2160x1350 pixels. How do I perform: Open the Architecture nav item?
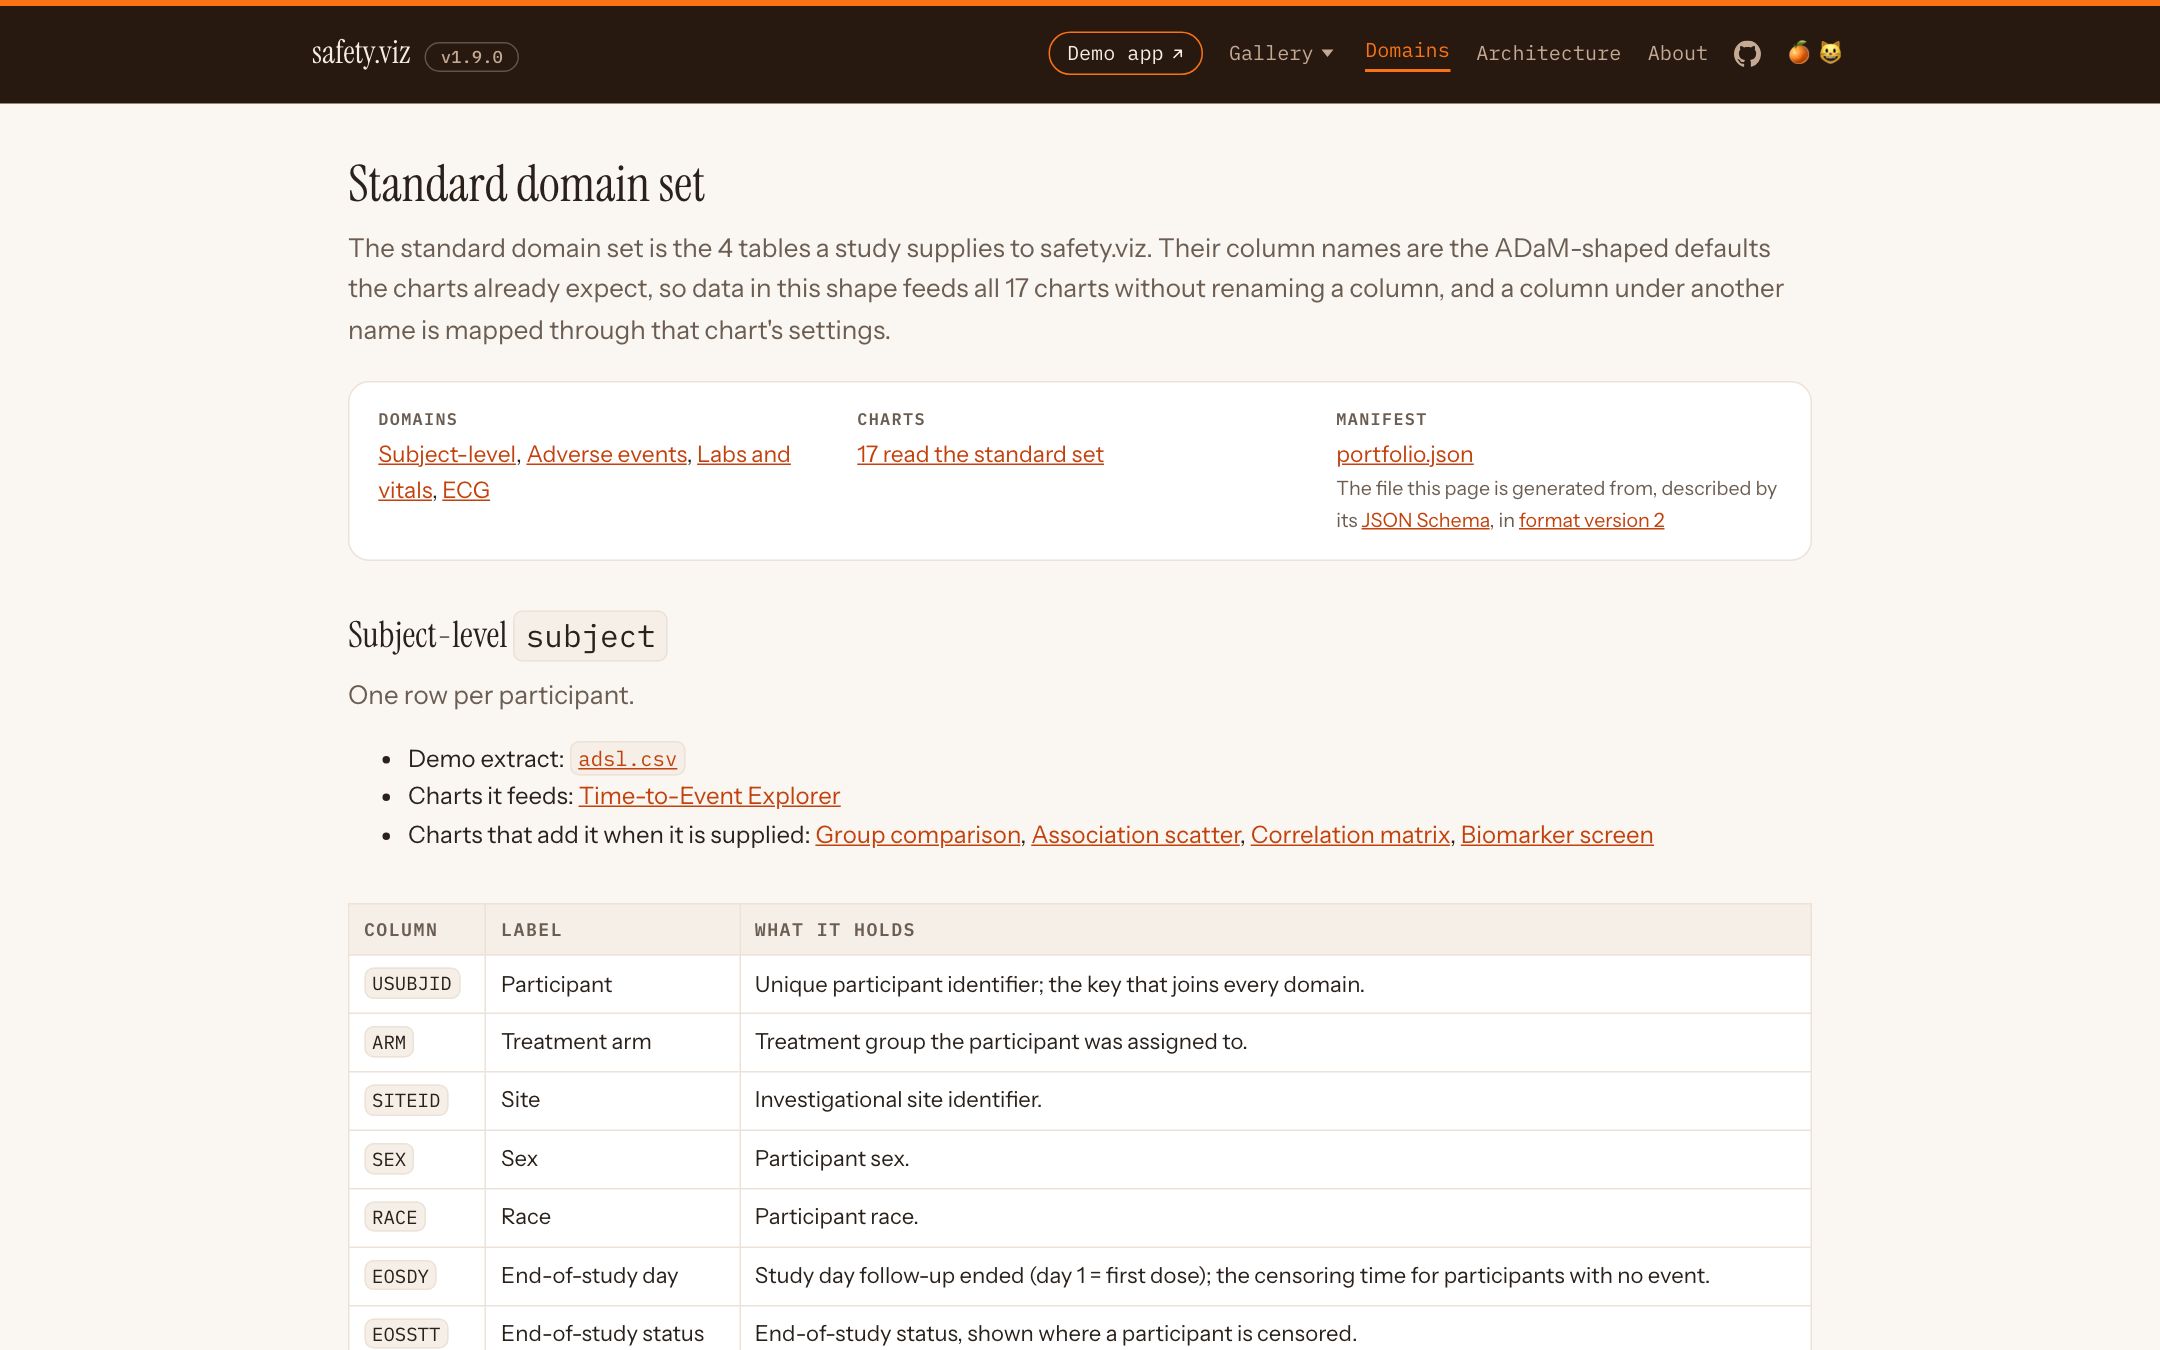pos(1548,54)
